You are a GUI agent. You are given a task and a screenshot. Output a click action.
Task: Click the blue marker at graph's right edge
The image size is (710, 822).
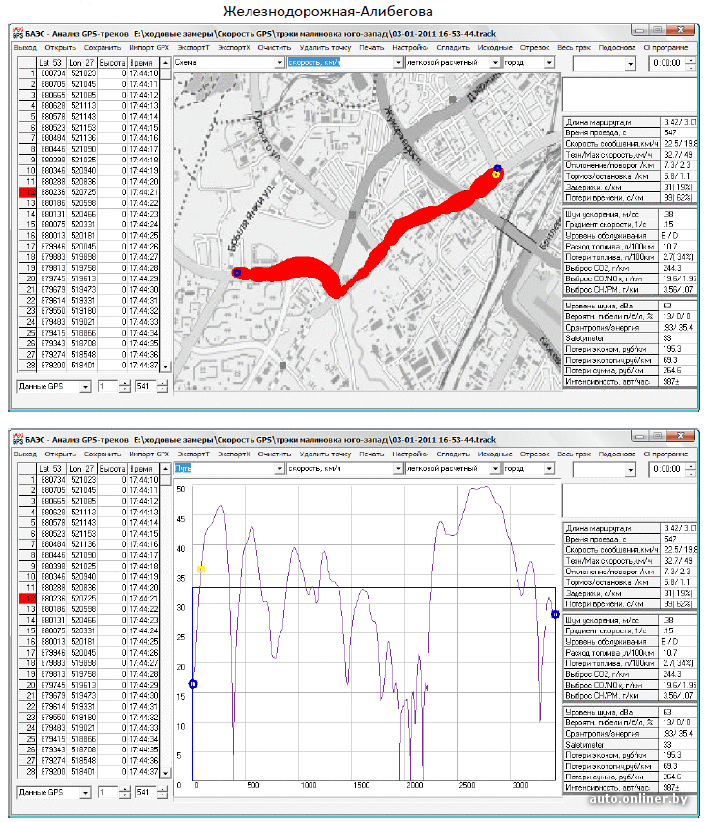click(x=555, y=614)
